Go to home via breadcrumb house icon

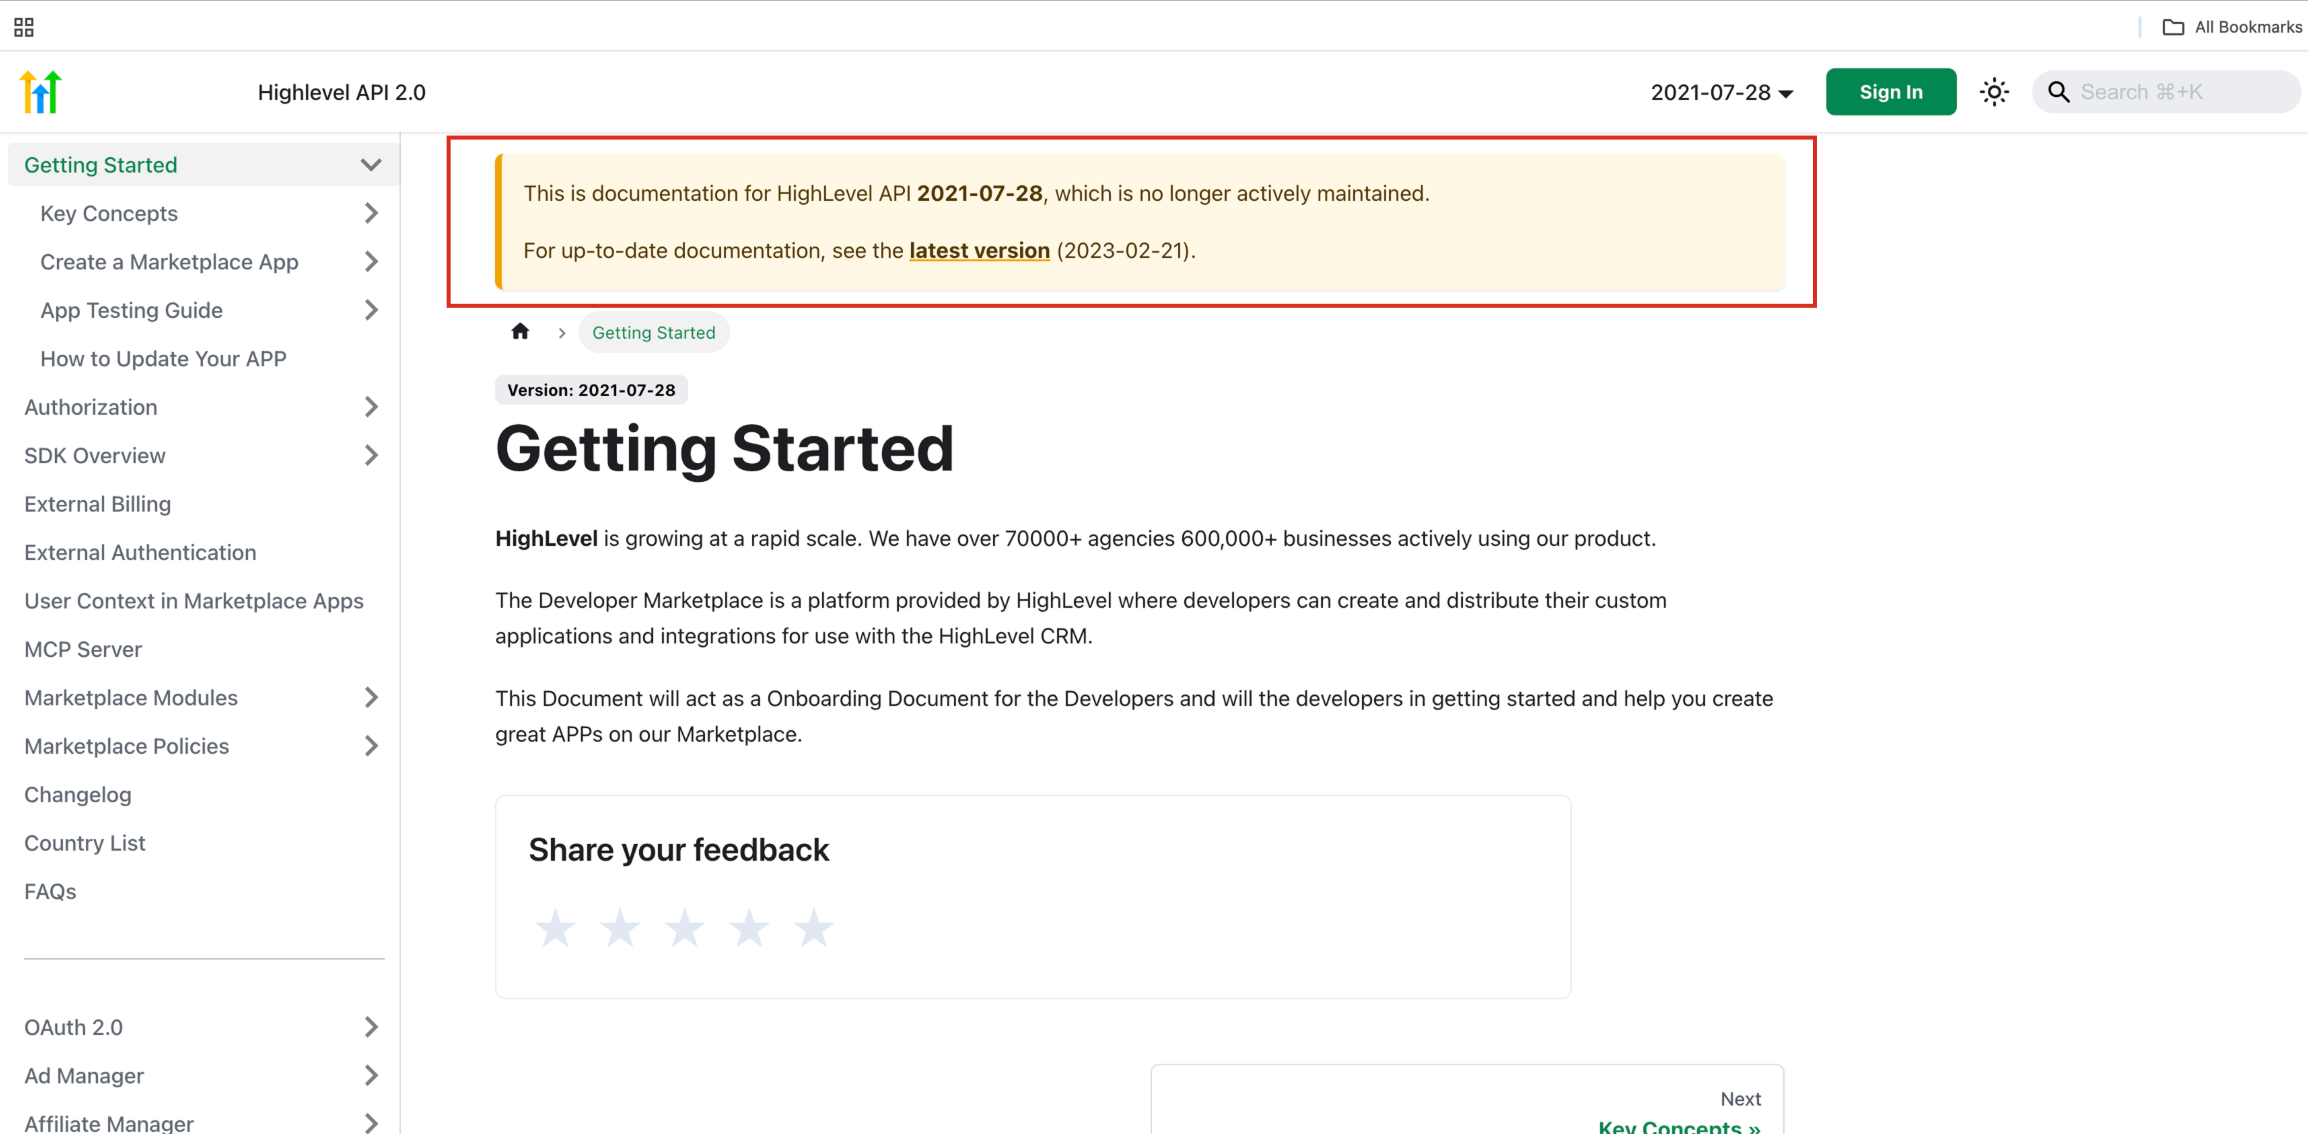point(520,332)
